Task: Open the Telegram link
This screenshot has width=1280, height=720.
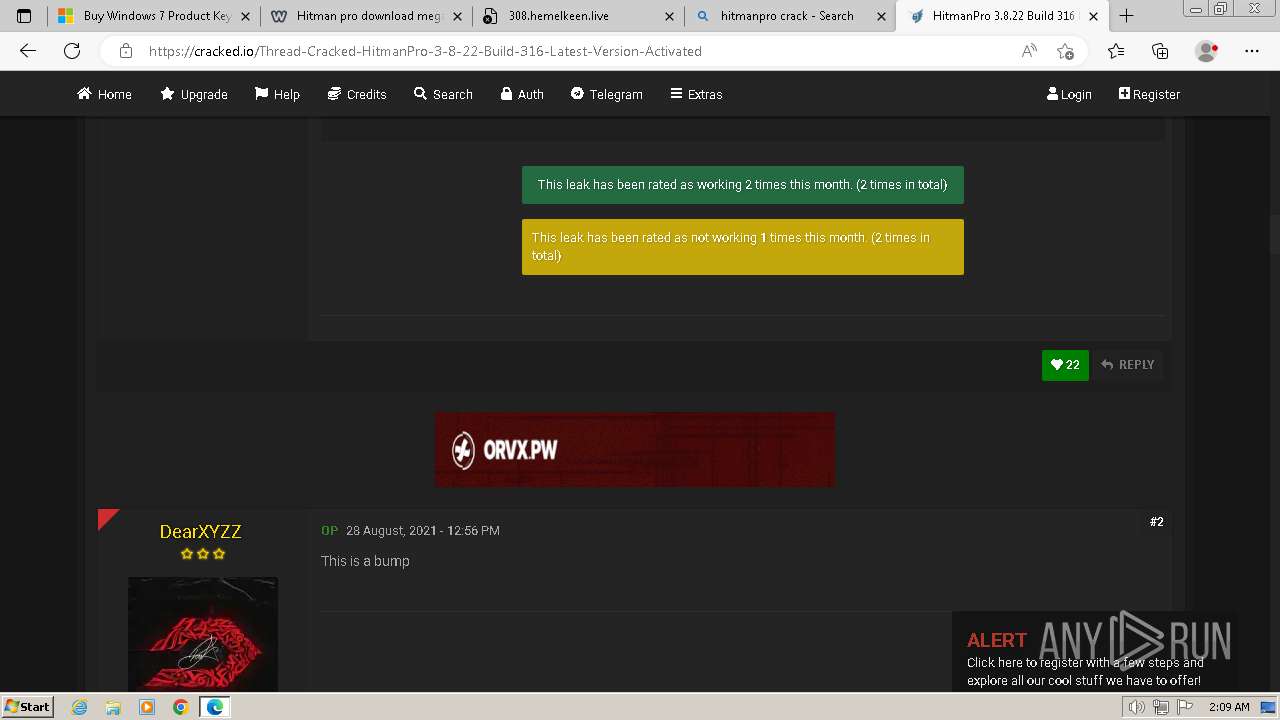Action: (x=607, y=94)
